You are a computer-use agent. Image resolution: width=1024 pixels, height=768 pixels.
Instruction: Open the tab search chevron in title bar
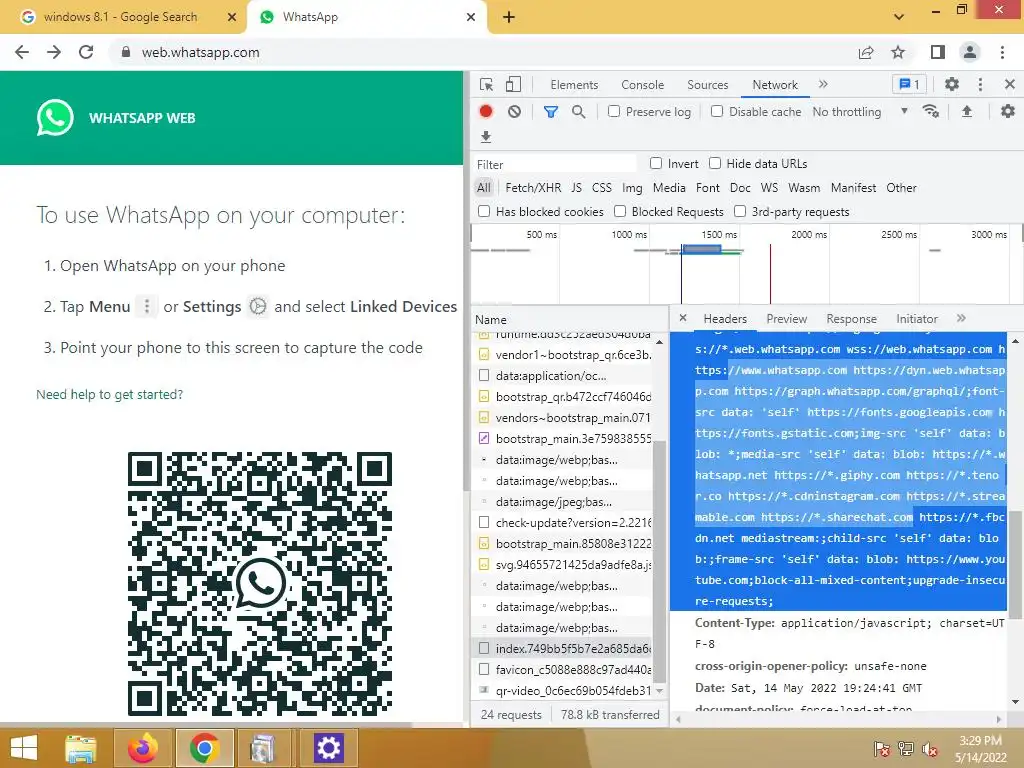point(899,17)
